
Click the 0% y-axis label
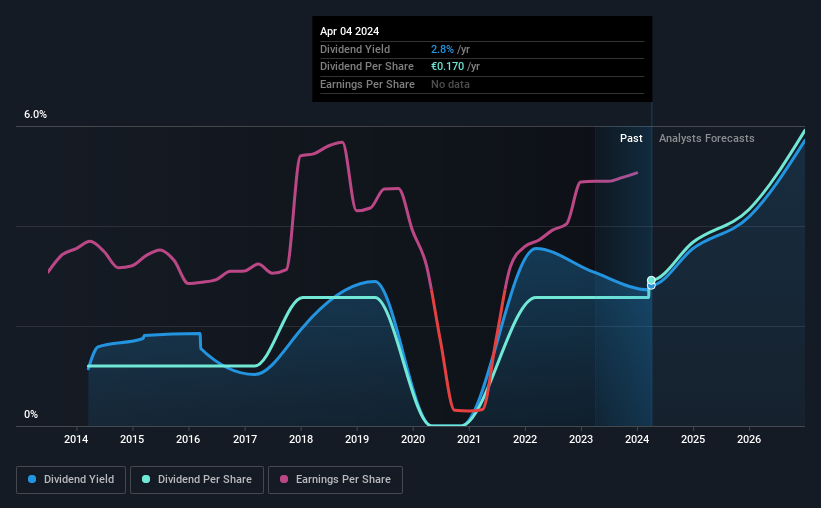tap(31, 414)
